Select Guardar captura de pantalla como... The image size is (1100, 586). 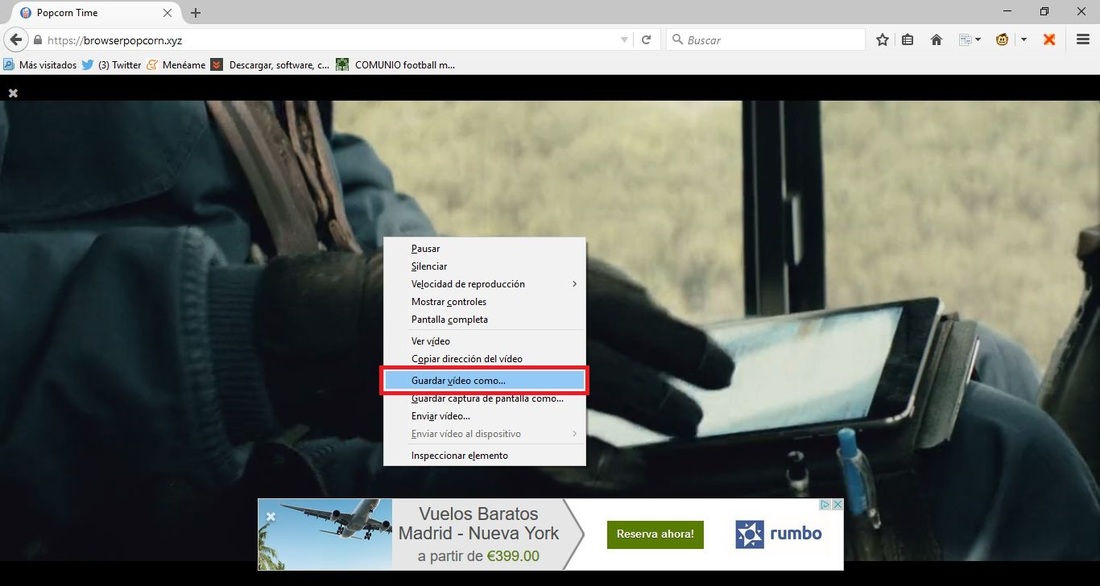(x=484, y=399)
